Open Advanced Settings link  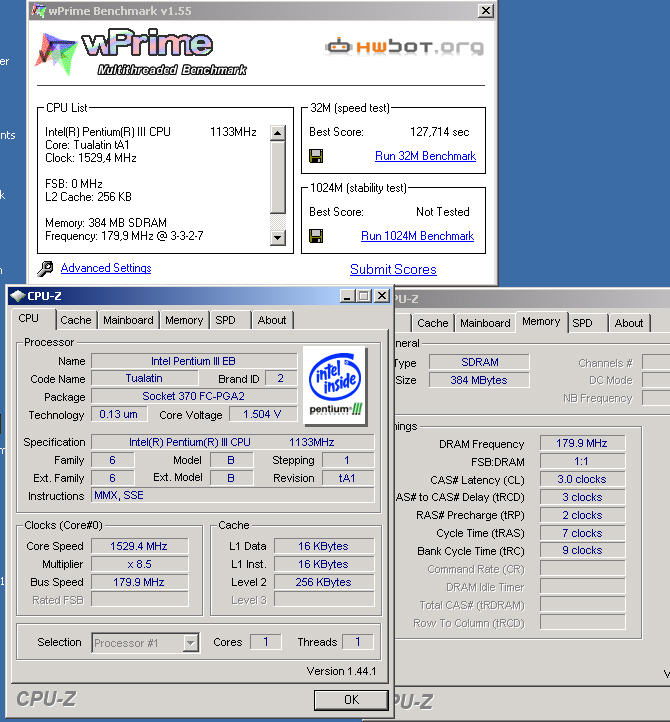pos(106,268)
